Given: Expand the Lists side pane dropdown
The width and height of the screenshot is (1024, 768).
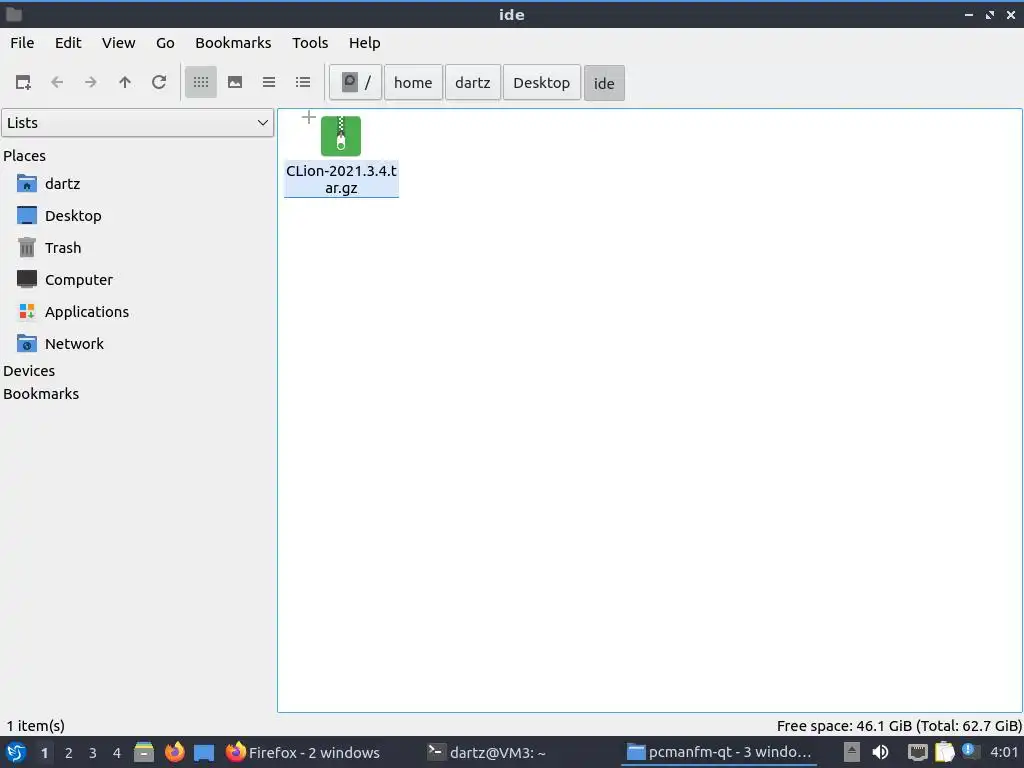Looking at the screenshot, I should [138, 123].
